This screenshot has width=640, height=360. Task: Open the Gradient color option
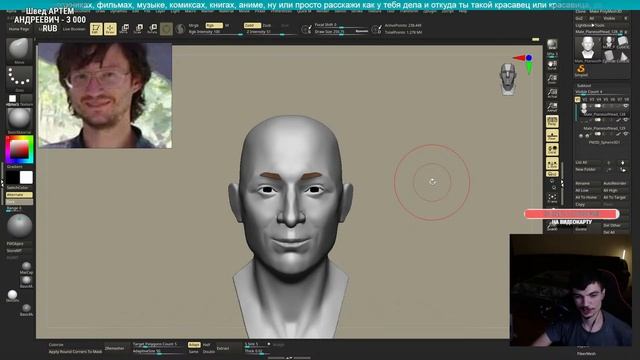(15, 167)
